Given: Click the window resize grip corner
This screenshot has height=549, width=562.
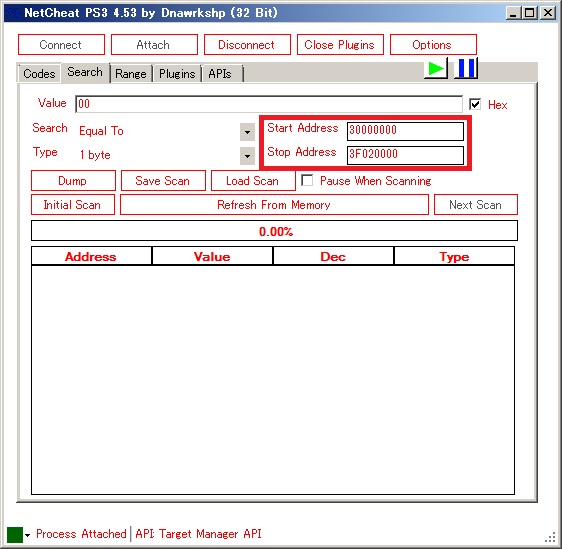Looking at the screenshot, I should pyautogui.click(x=551, y=538).
